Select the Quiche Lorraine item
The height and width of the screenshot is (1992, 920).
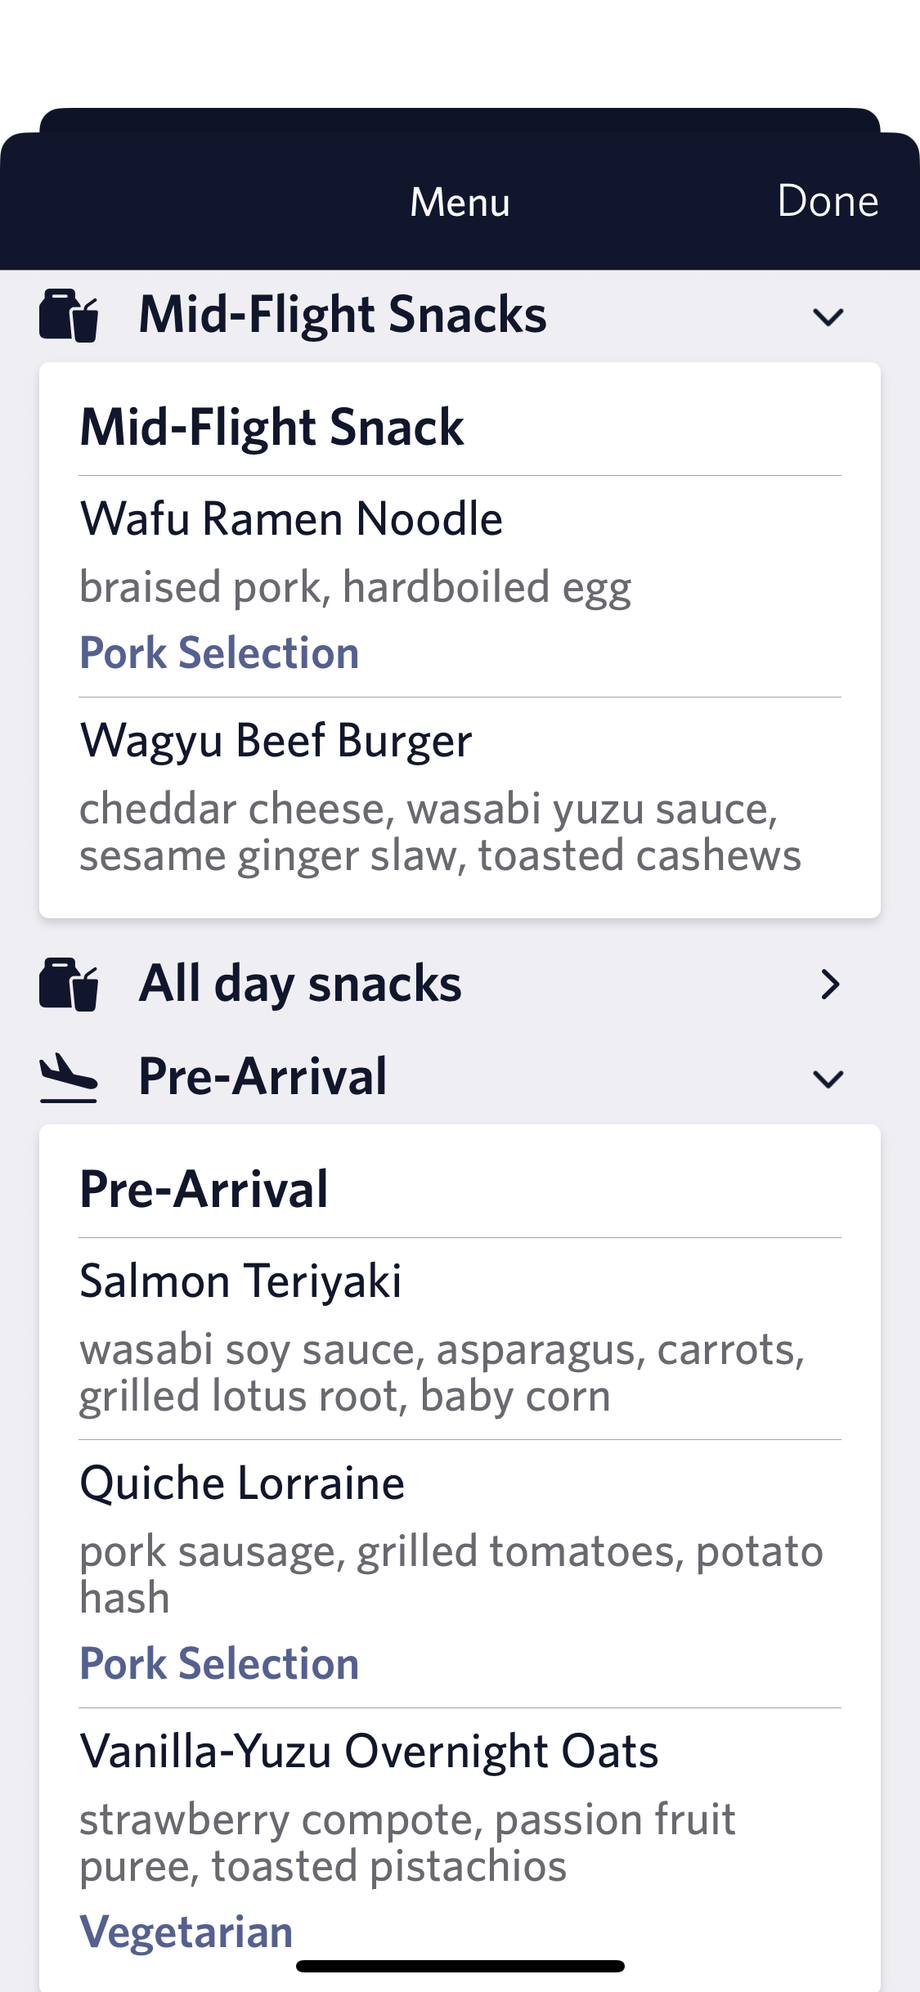tap(460, 1574)
